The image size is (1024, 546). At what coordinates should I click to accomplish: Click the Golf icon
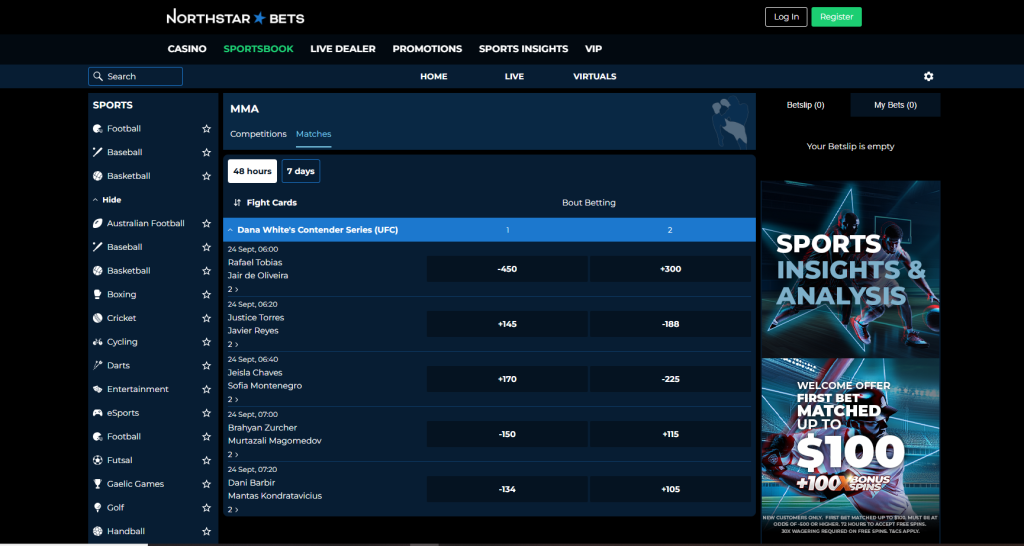[x=97, y=507]
